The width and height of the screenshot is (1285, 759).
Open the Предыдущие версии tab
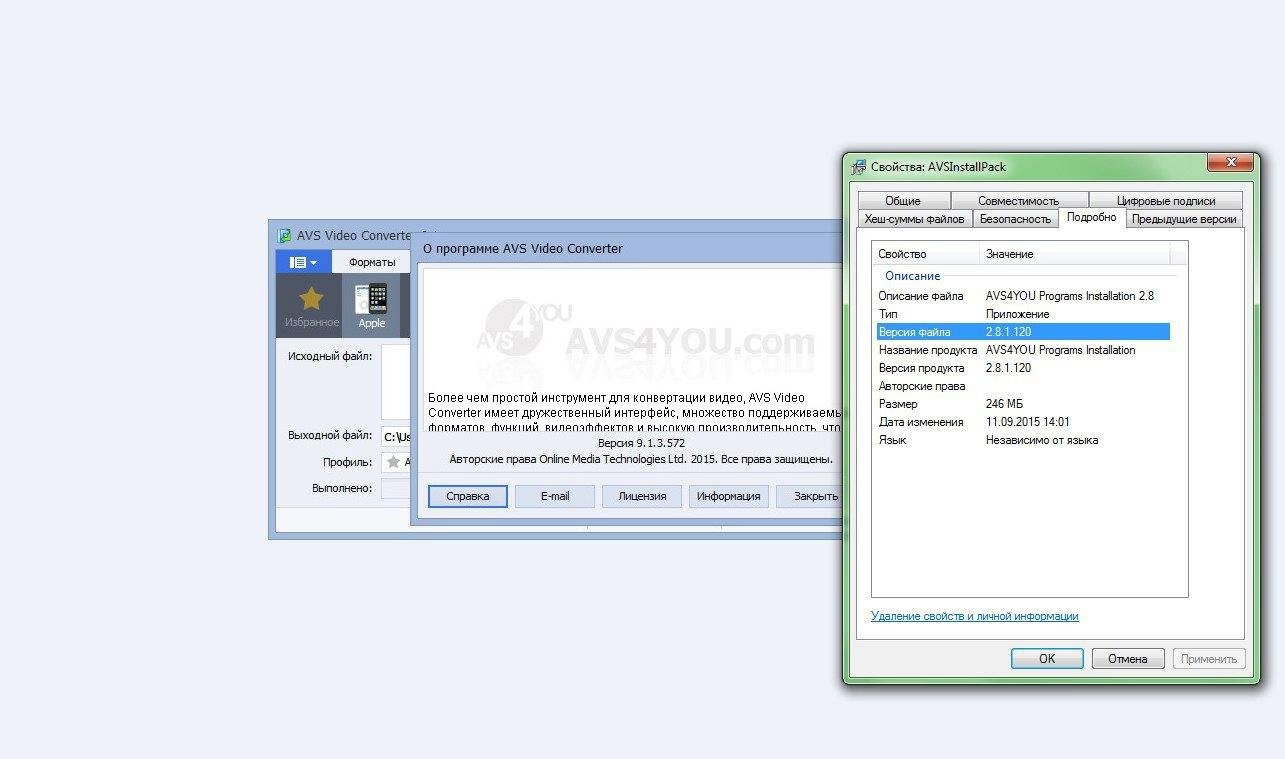tap(1184, 219)
